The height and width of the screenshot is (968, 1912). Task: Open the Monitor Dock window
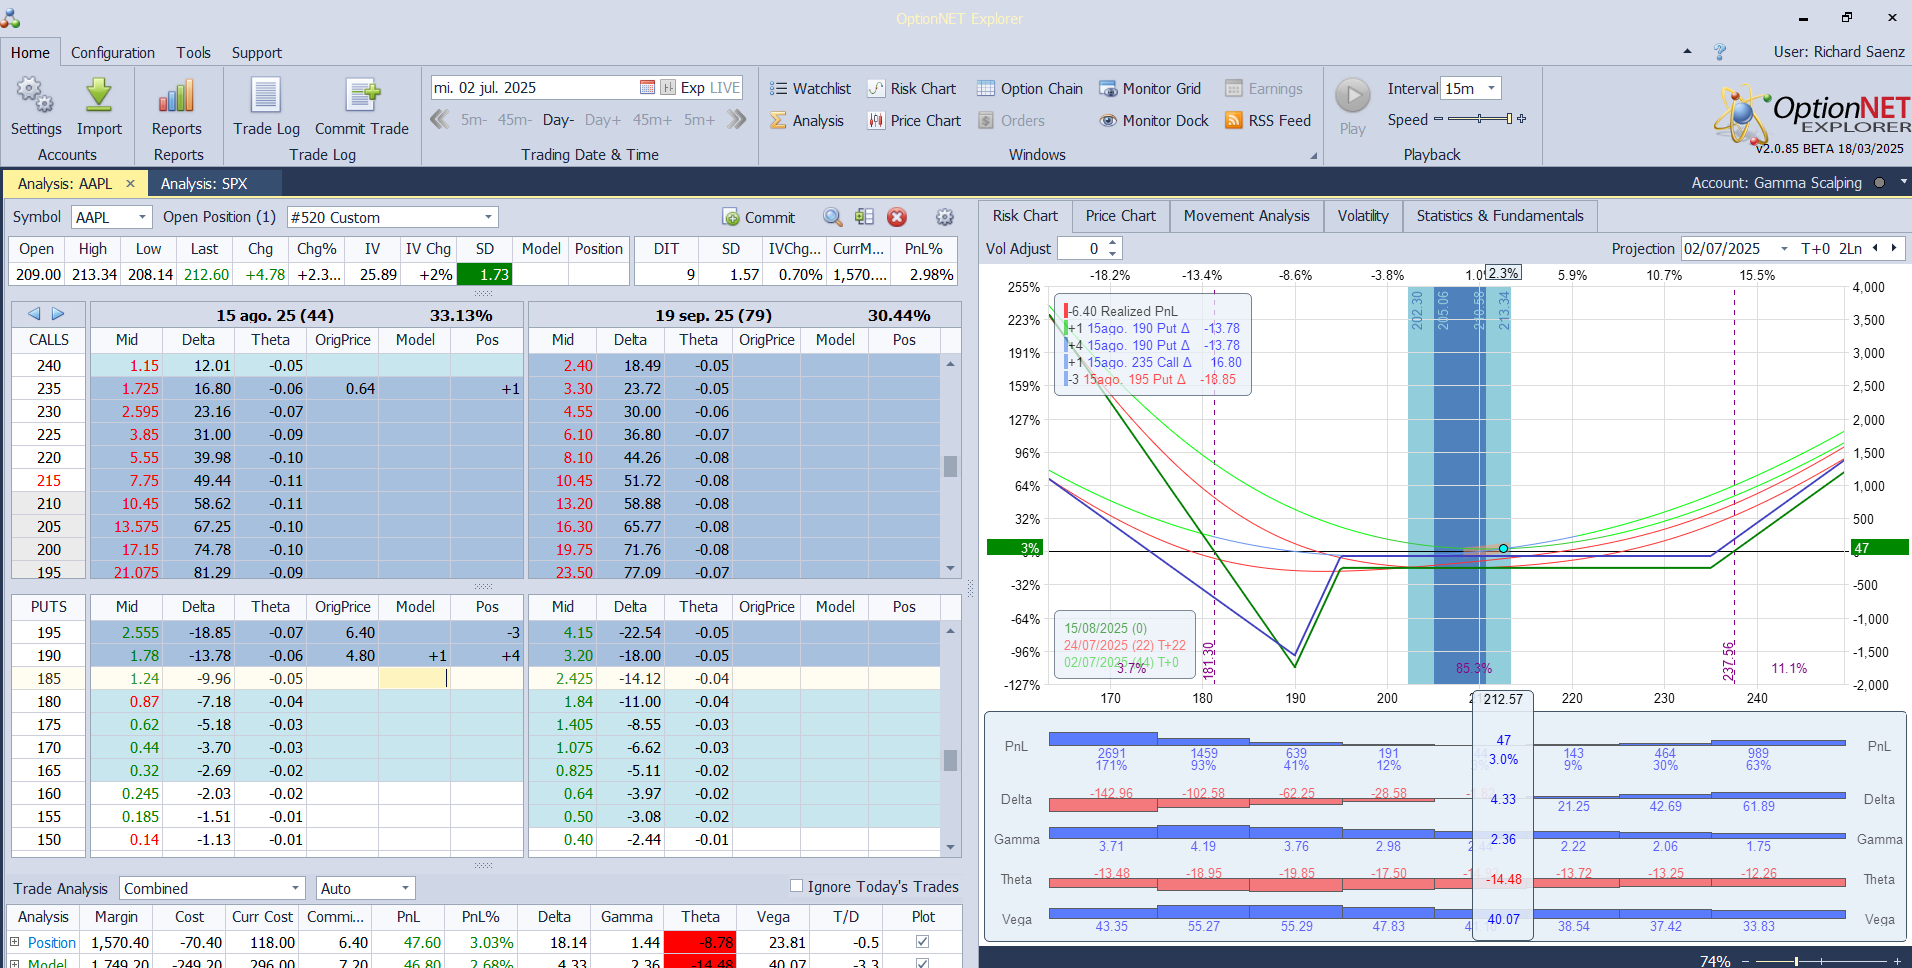coord(1154,121)
